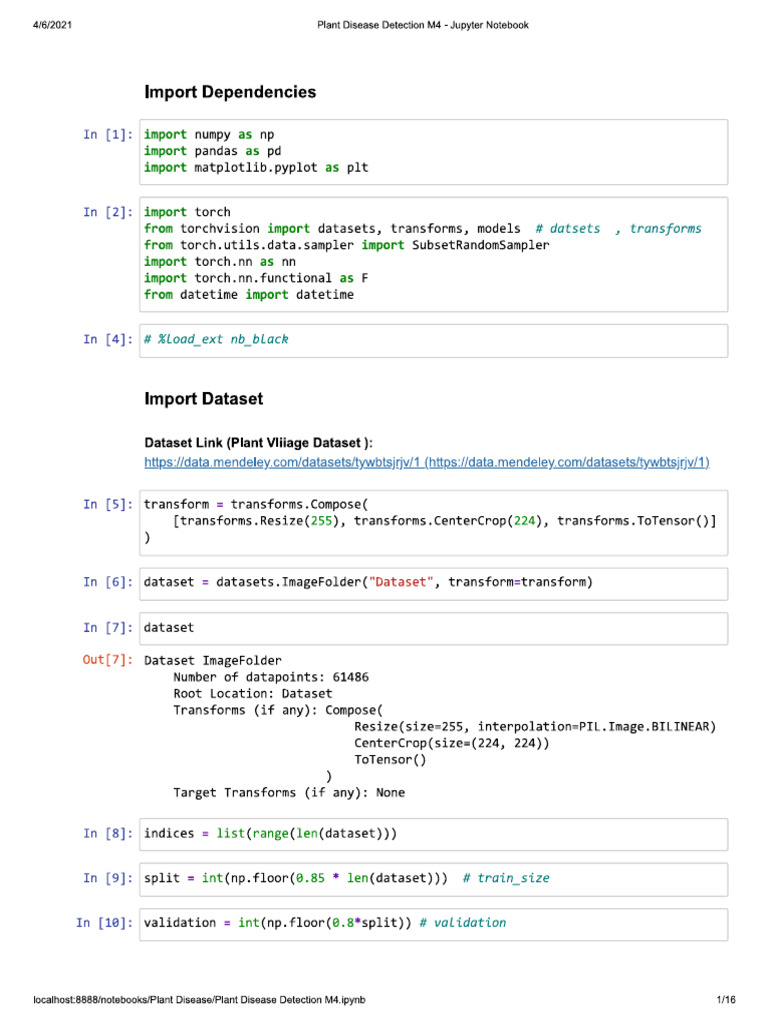
Task: Click the Import Dataset heading
Action: (x=204, y=399)
